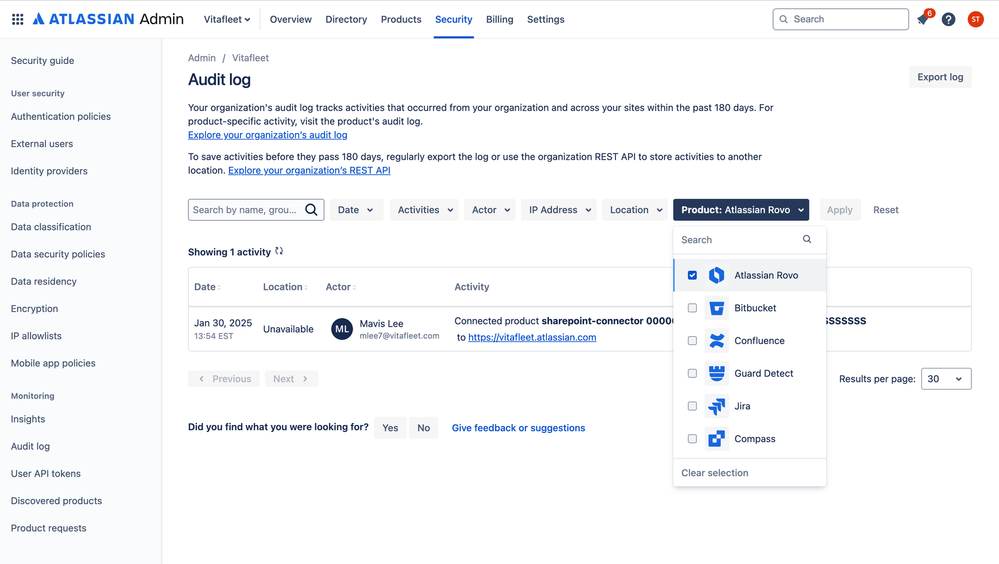Click the Jira product icon

(717, 406)
